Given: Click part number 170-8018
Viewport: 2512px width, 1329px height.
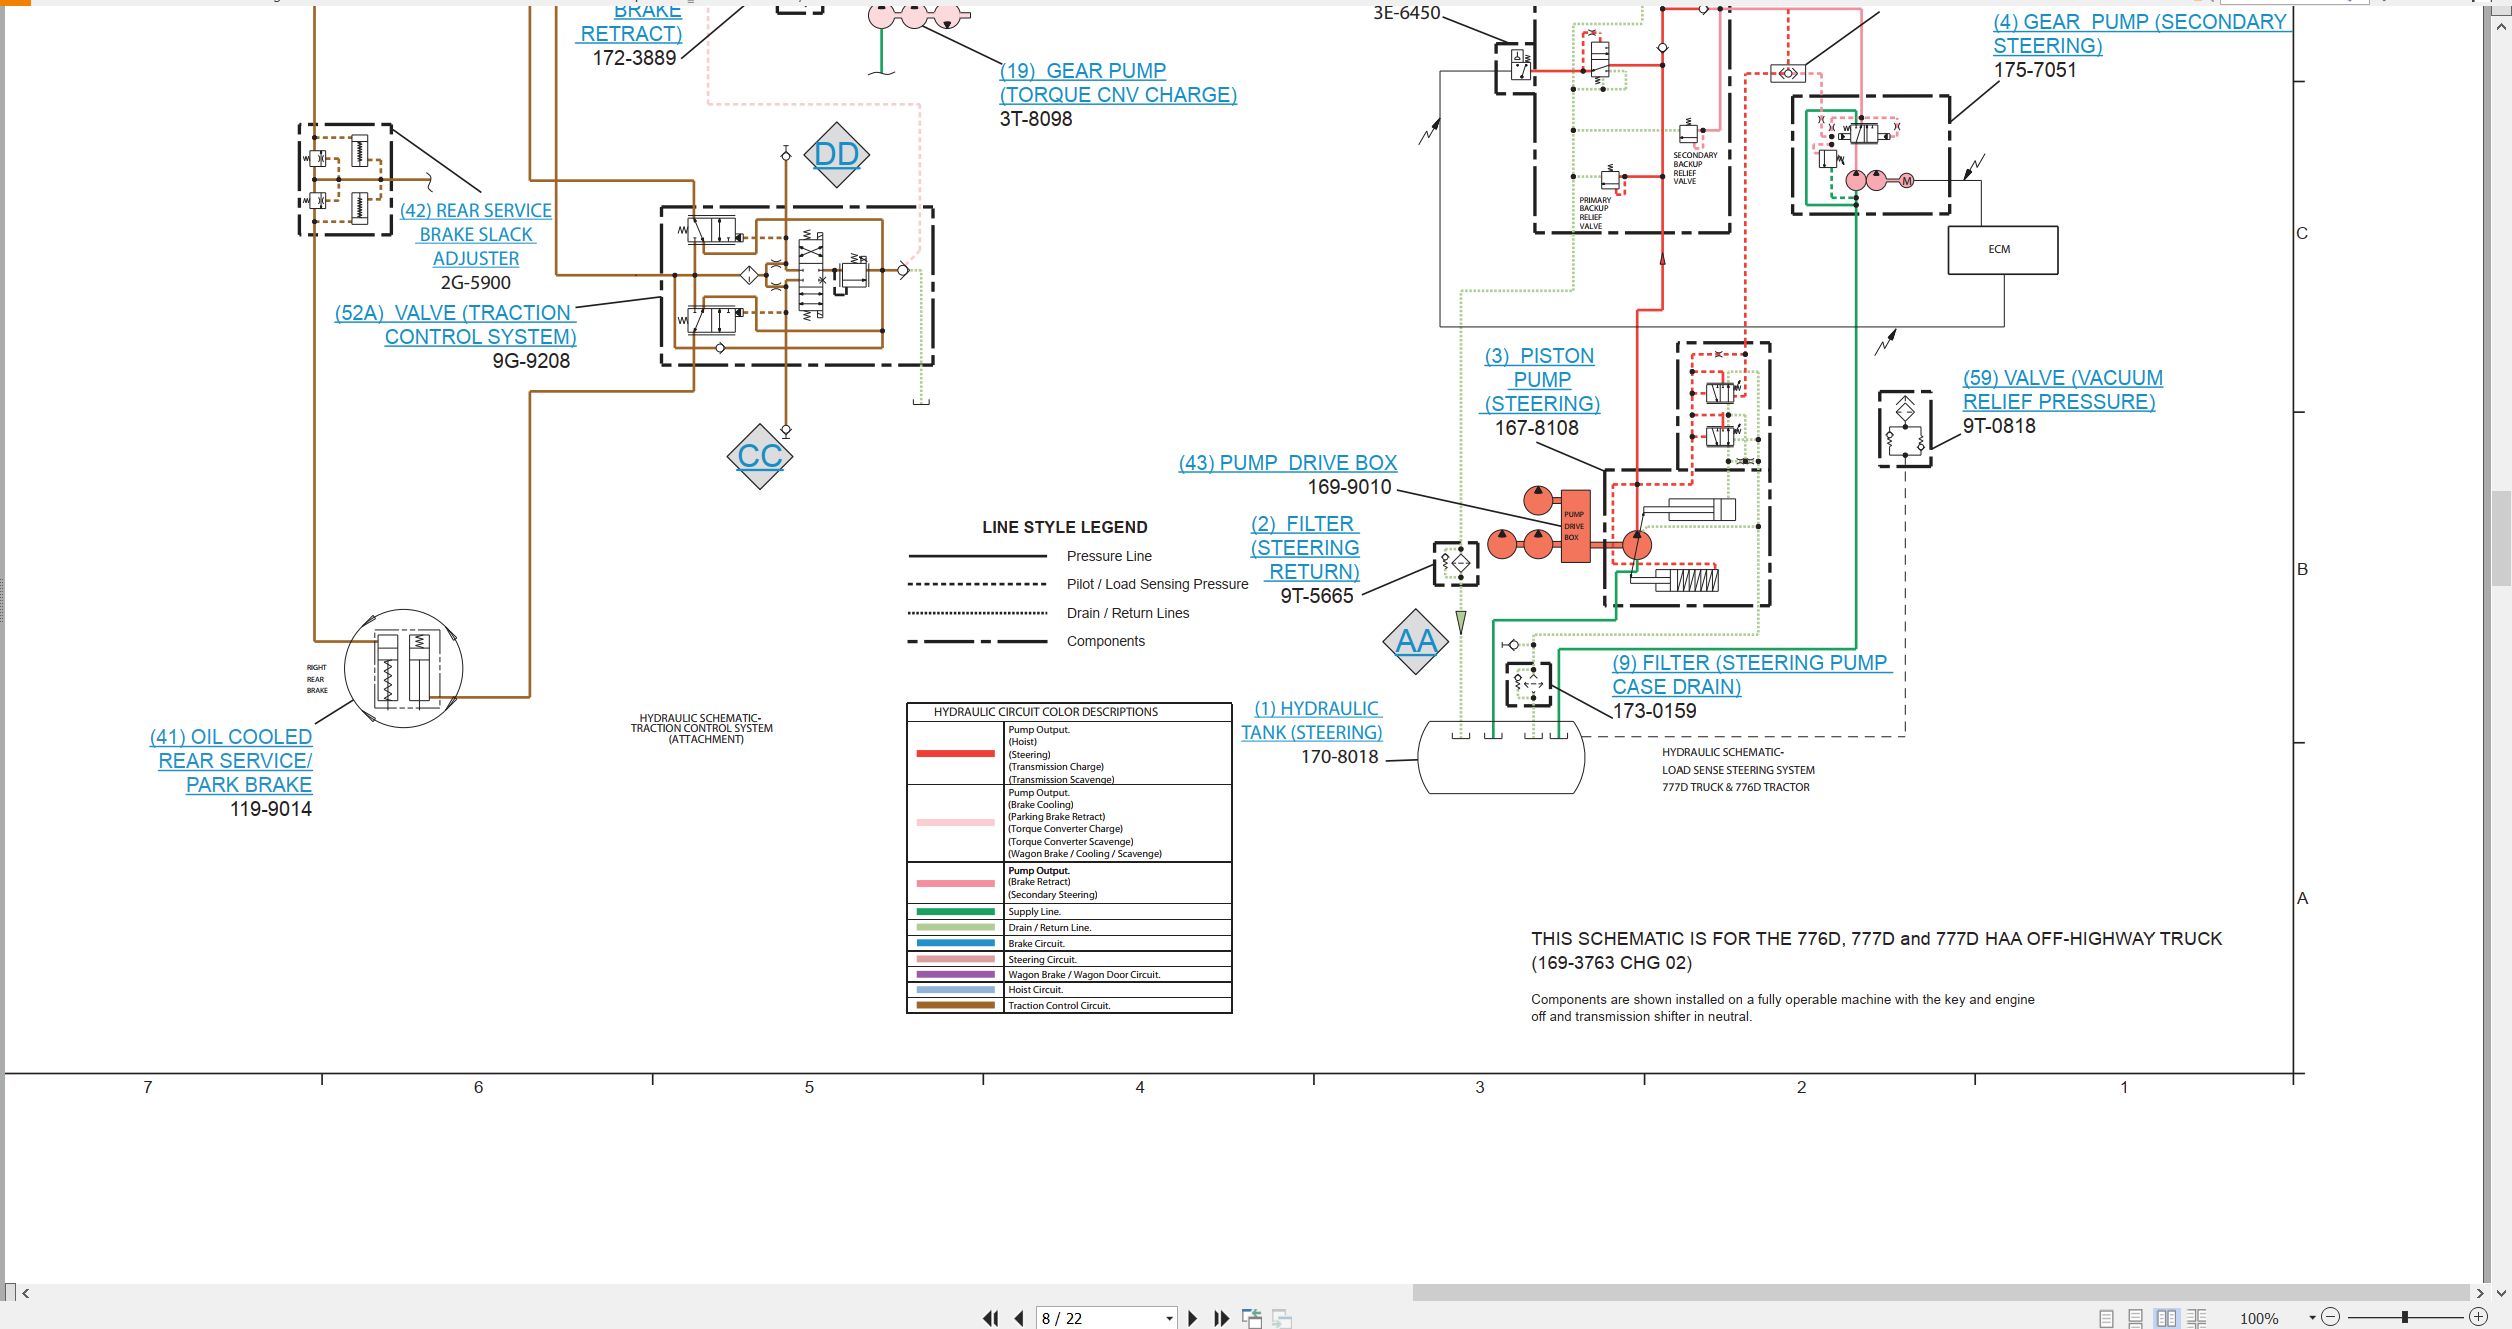Looking at the screenshot, I should pos(1340,757).
